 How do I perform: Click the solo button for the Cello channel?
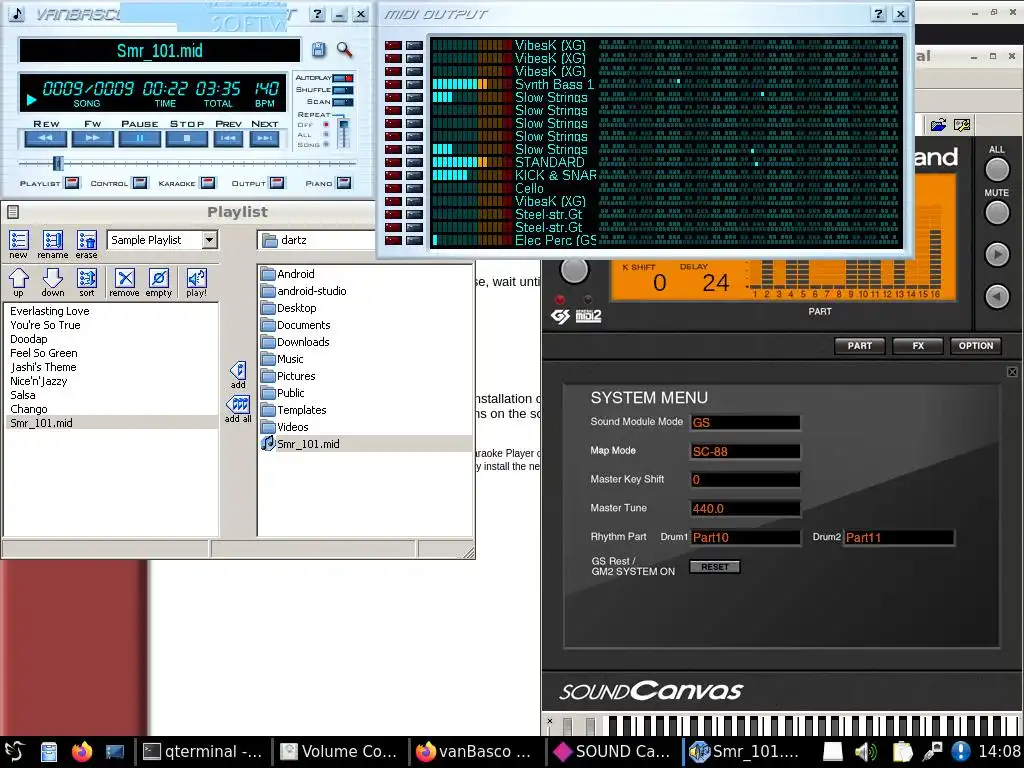(x=414, y=188)
